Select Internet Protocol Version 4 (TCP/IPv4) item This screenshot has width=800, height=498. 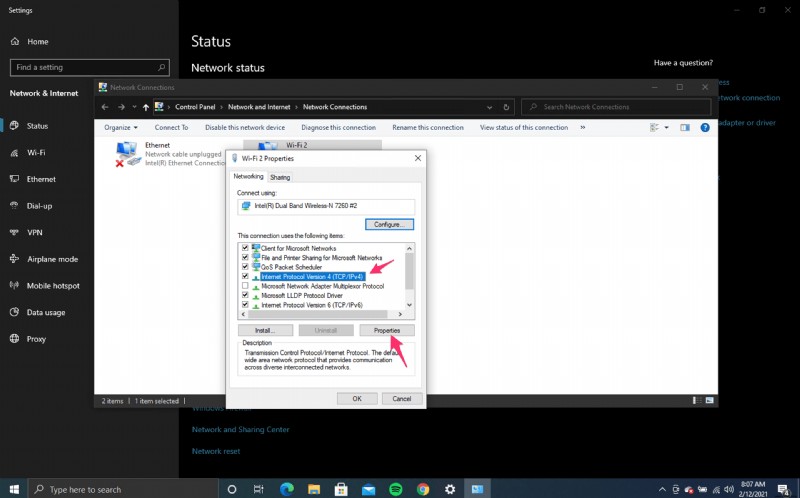coord(312,277)
